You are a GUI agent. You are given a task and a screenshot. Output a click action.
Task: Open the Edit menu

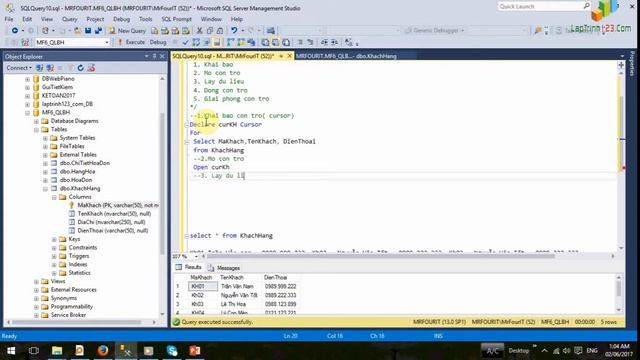point(27,19)
